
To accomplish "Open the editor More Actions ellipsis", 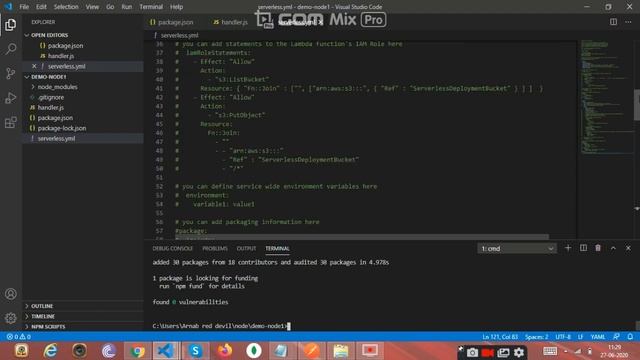I will (x=628, y=22).
